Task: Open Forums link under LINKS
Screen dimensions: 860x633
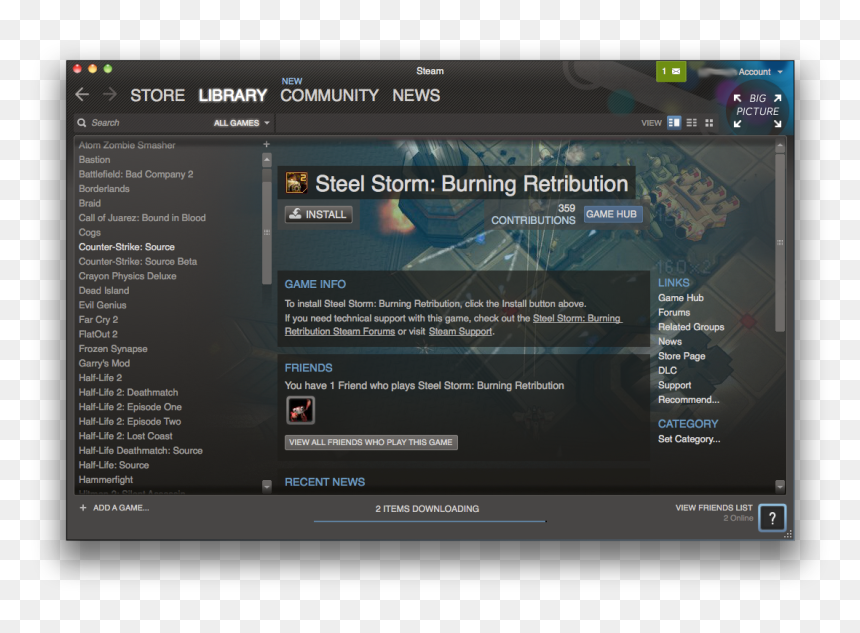Action: pyautogui.click(x=674, y=313)
